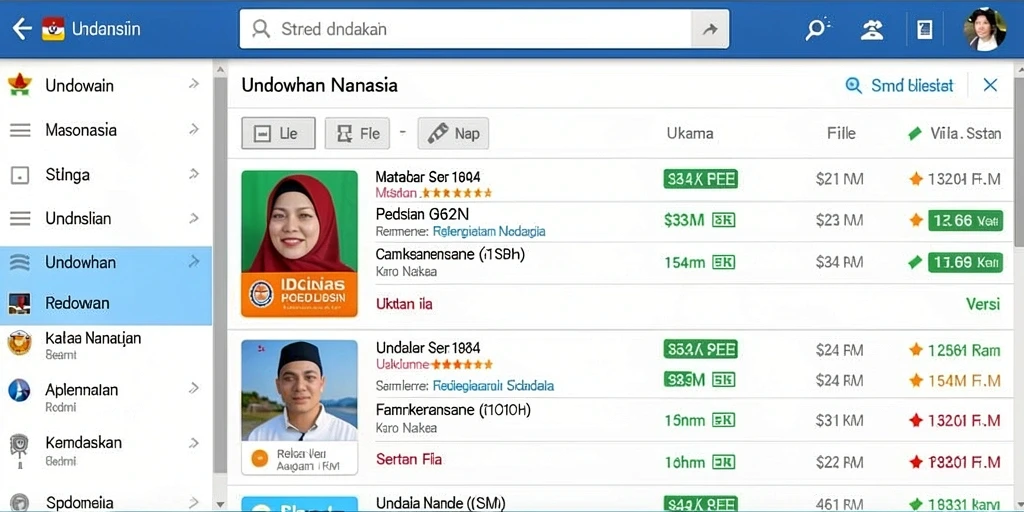Image resolution: width=1024 pixels, height=512 pixels.
Task: Open 'Famrkeransane (i1010H)' row
Action: (x=453, y=410)
